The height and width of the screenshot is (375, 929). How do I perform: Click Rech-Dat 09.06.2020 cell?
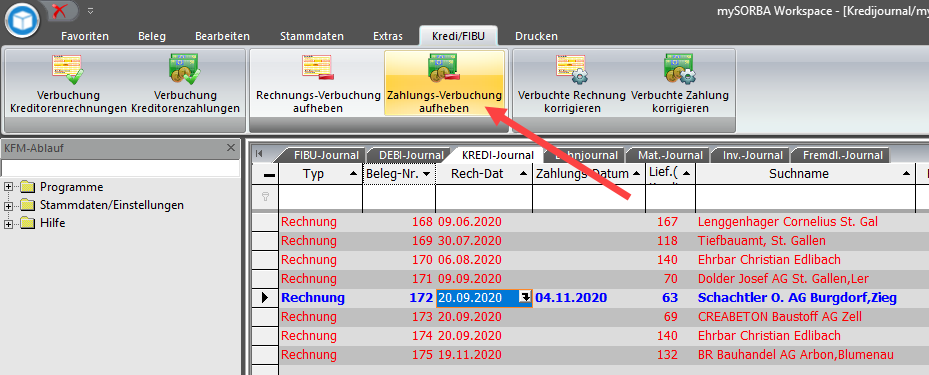click(x=484, y=222)
